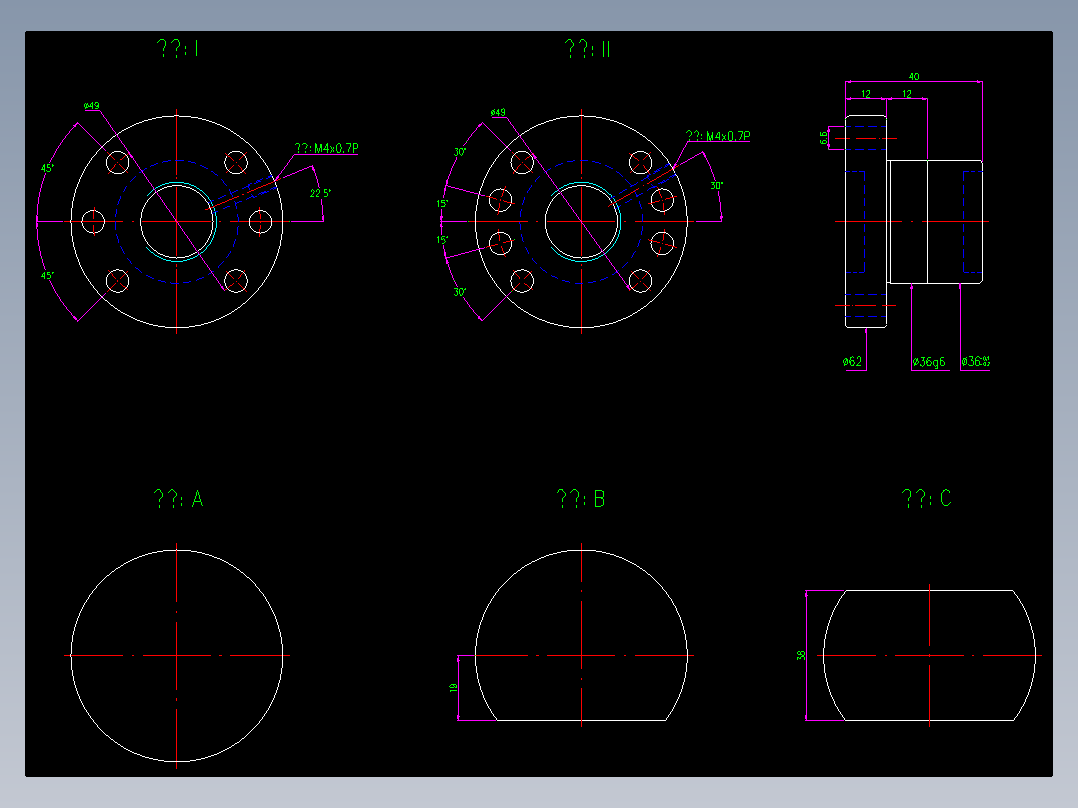Click the right-side 30° angle label in view II
This screenshot has width=1078, height=808.
coord(716,186)
